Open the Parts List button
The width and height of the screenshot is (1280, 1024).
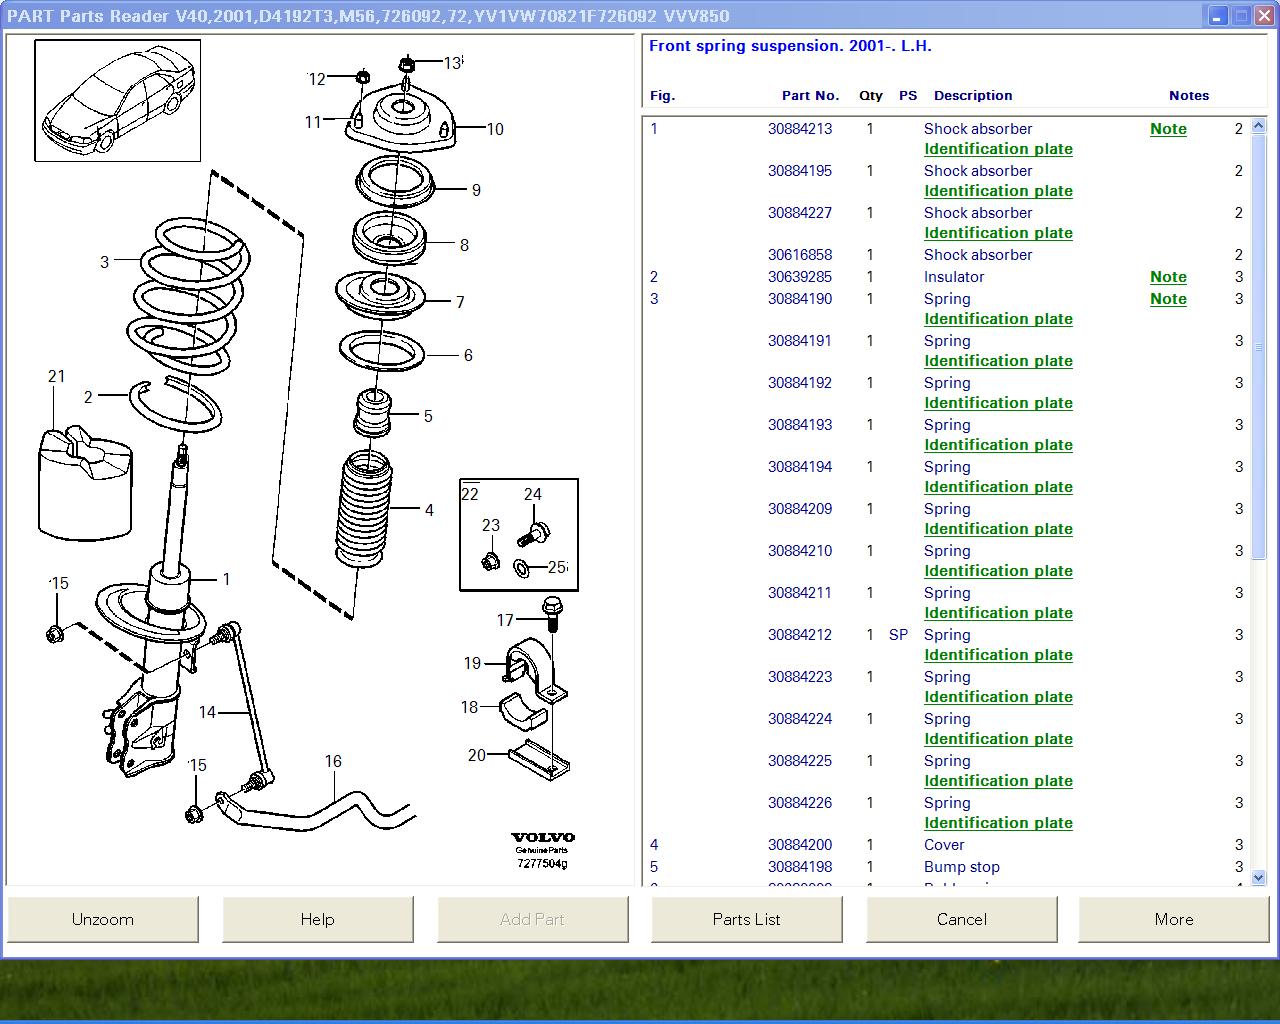746,919
